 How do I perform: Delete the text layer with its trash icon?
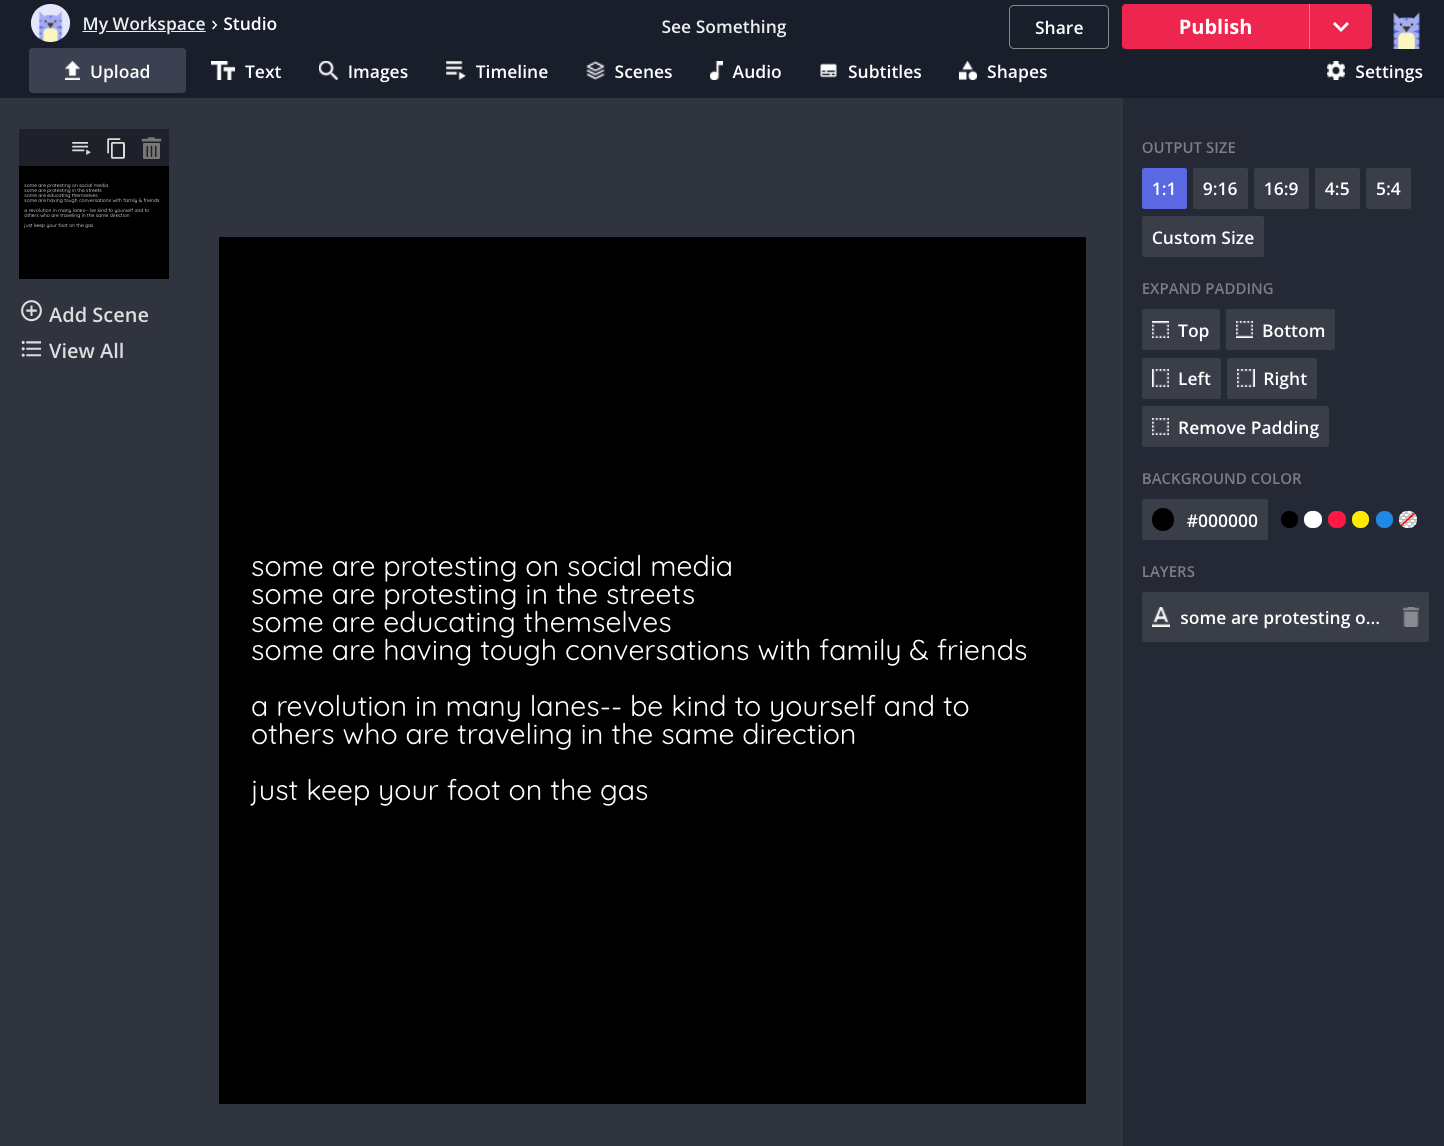1410,618
